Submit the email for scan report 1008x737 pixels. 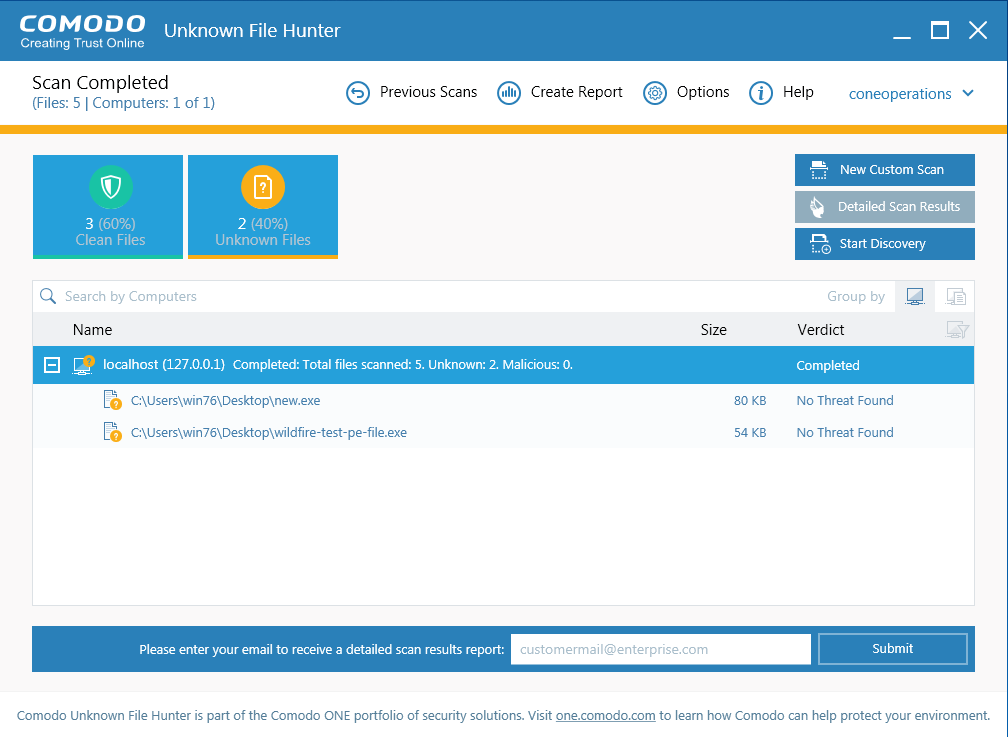tap(892, 649)
